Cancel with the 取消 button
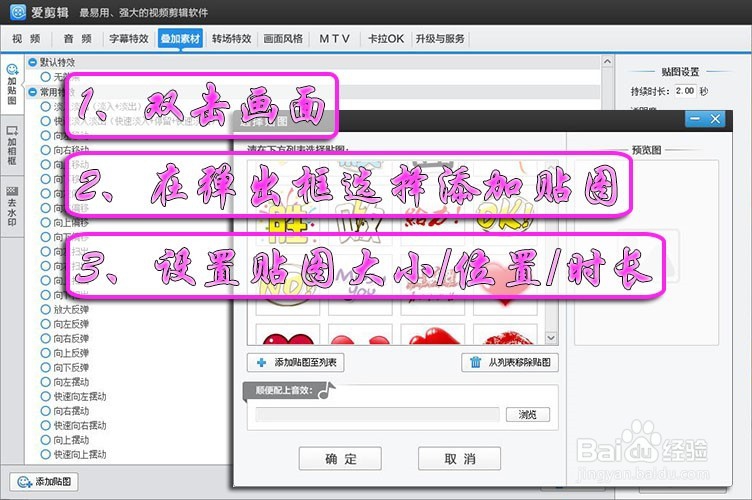 tap(459, 459)
